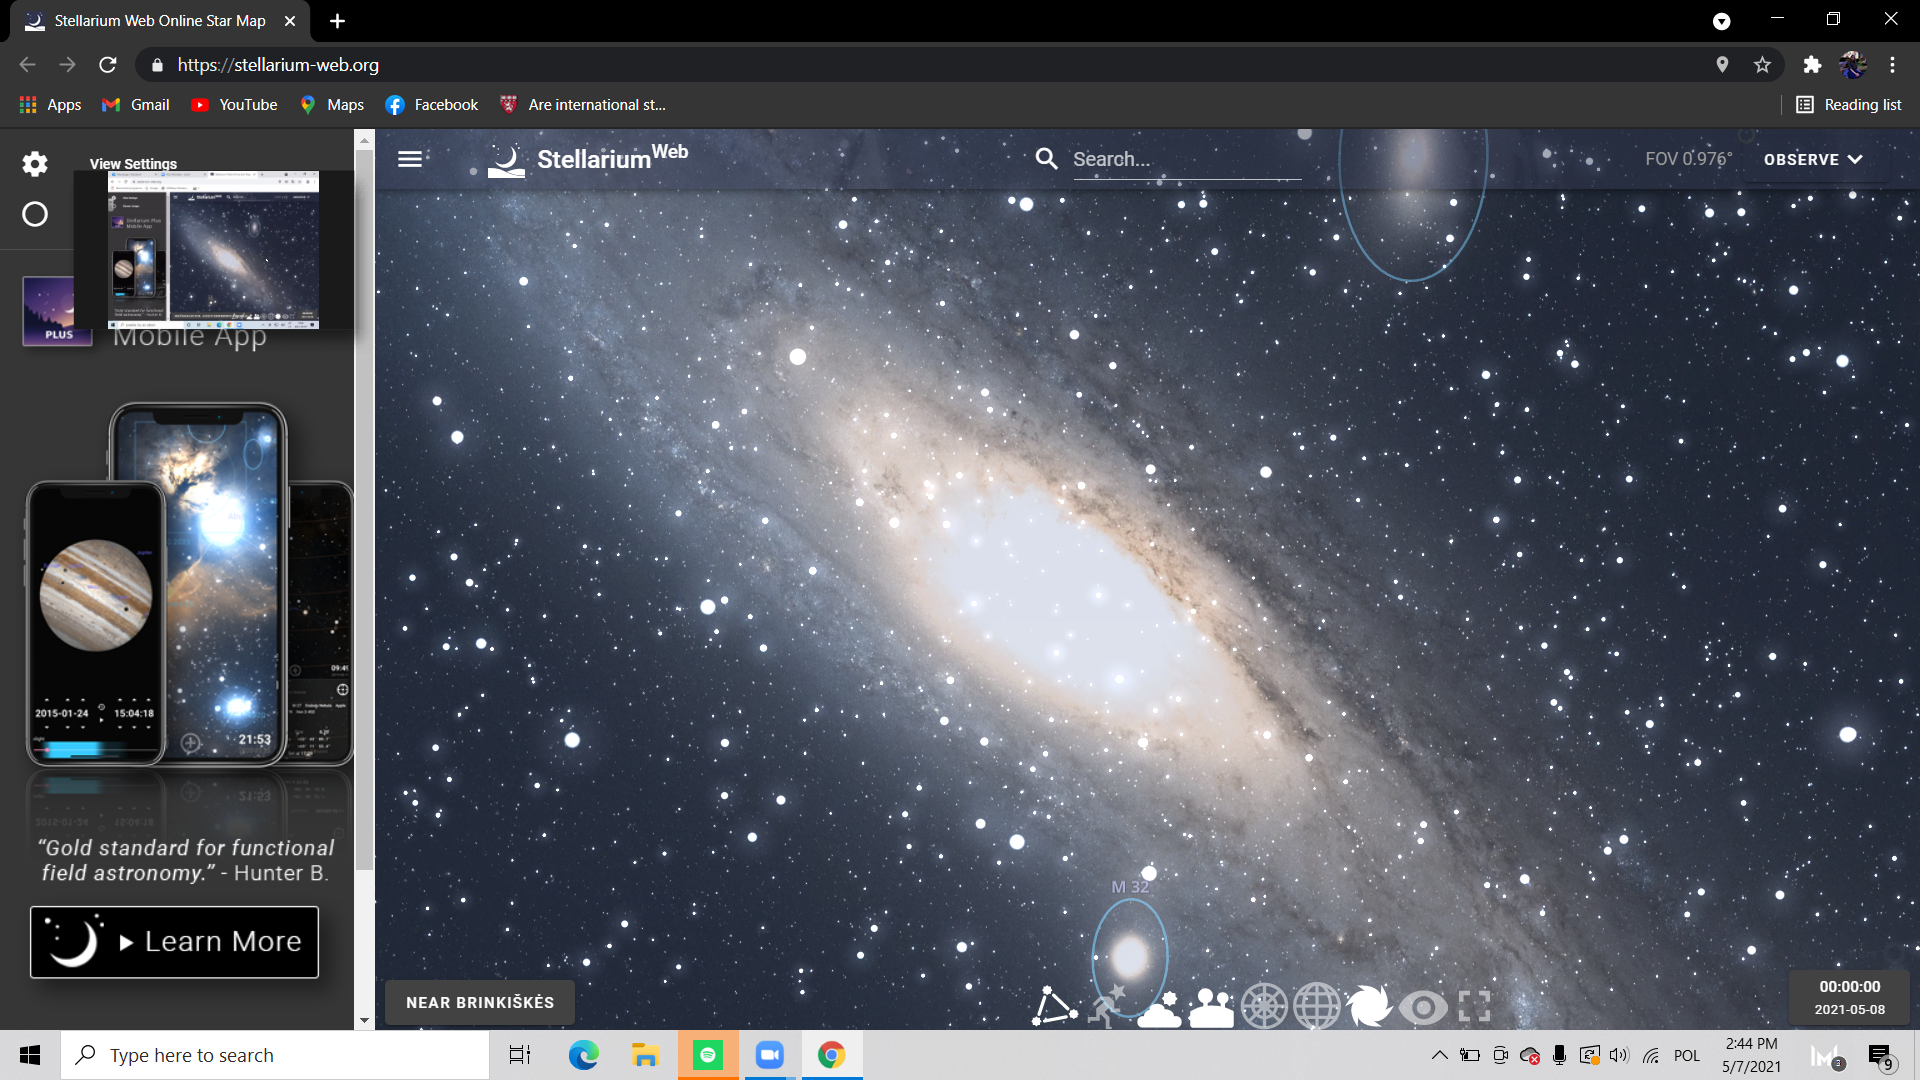This screenshot has height=1080, width=1920.
Task: Open the YouTube bookmark
Action: (235, 105)
